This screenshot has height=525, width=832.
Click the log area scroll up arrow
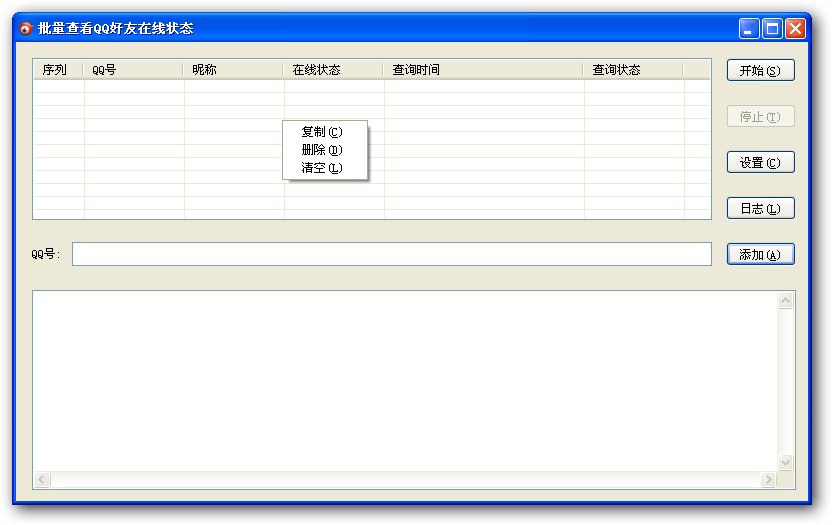tap(785, 301)
